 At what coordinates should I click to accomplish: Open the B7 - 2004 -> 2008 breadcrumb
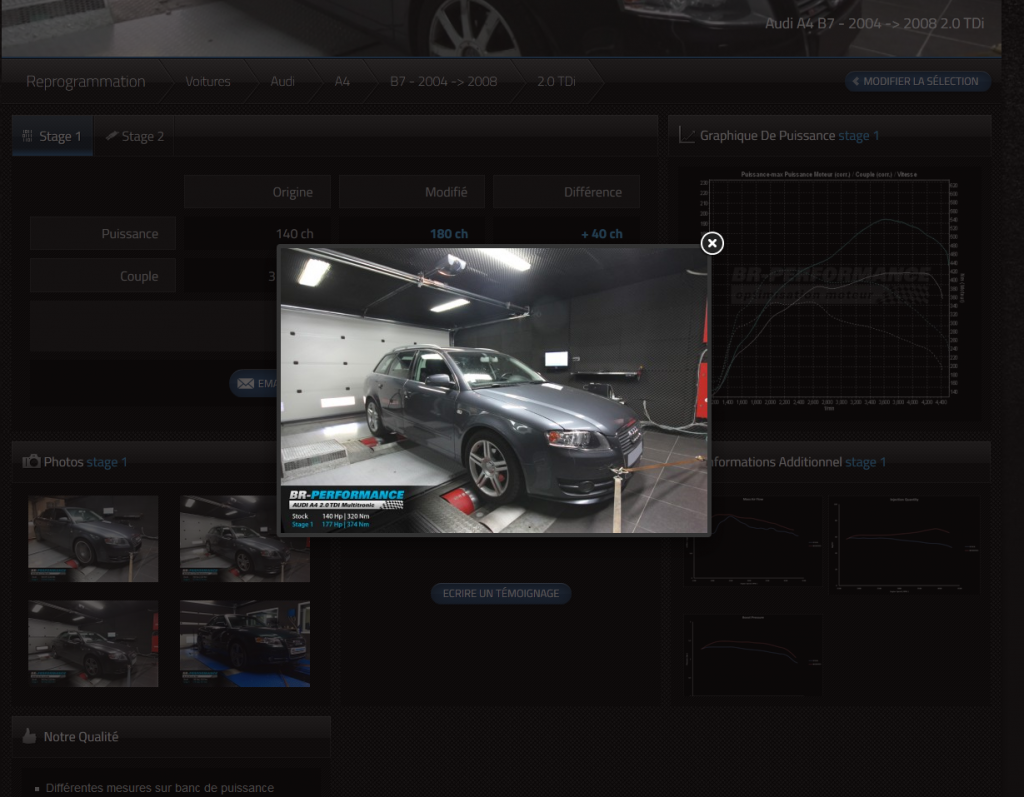pos(443,81)
